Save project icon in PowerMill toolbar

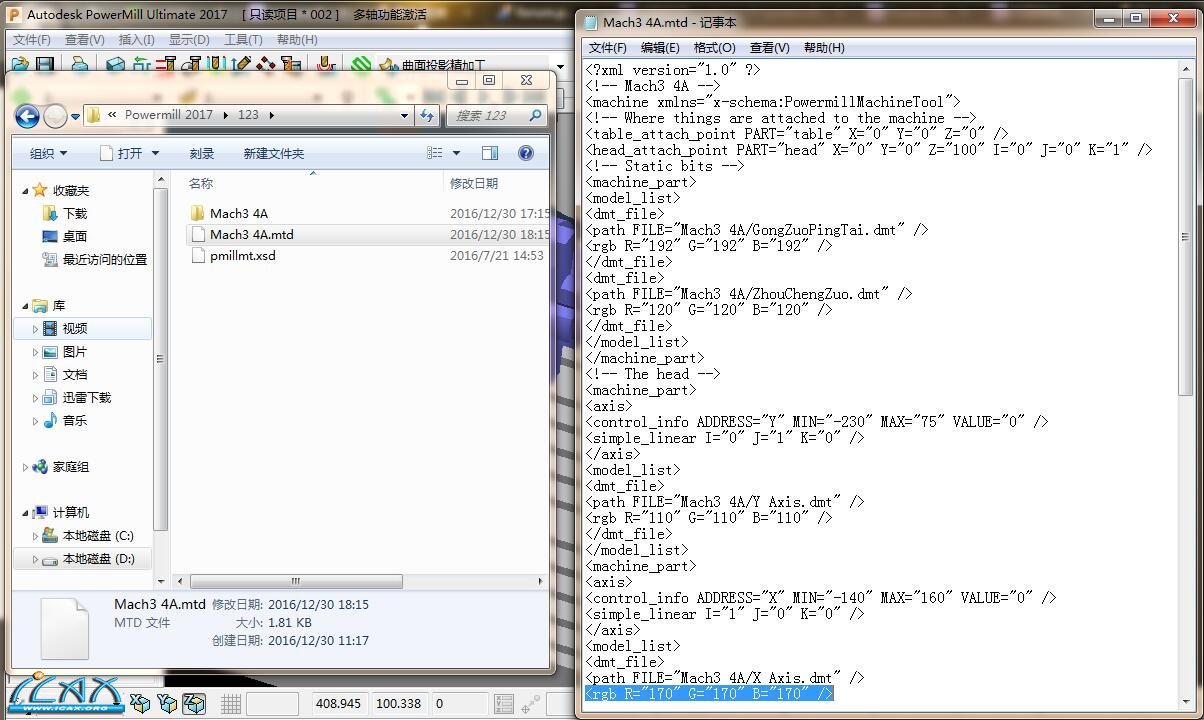coord(44,64)
